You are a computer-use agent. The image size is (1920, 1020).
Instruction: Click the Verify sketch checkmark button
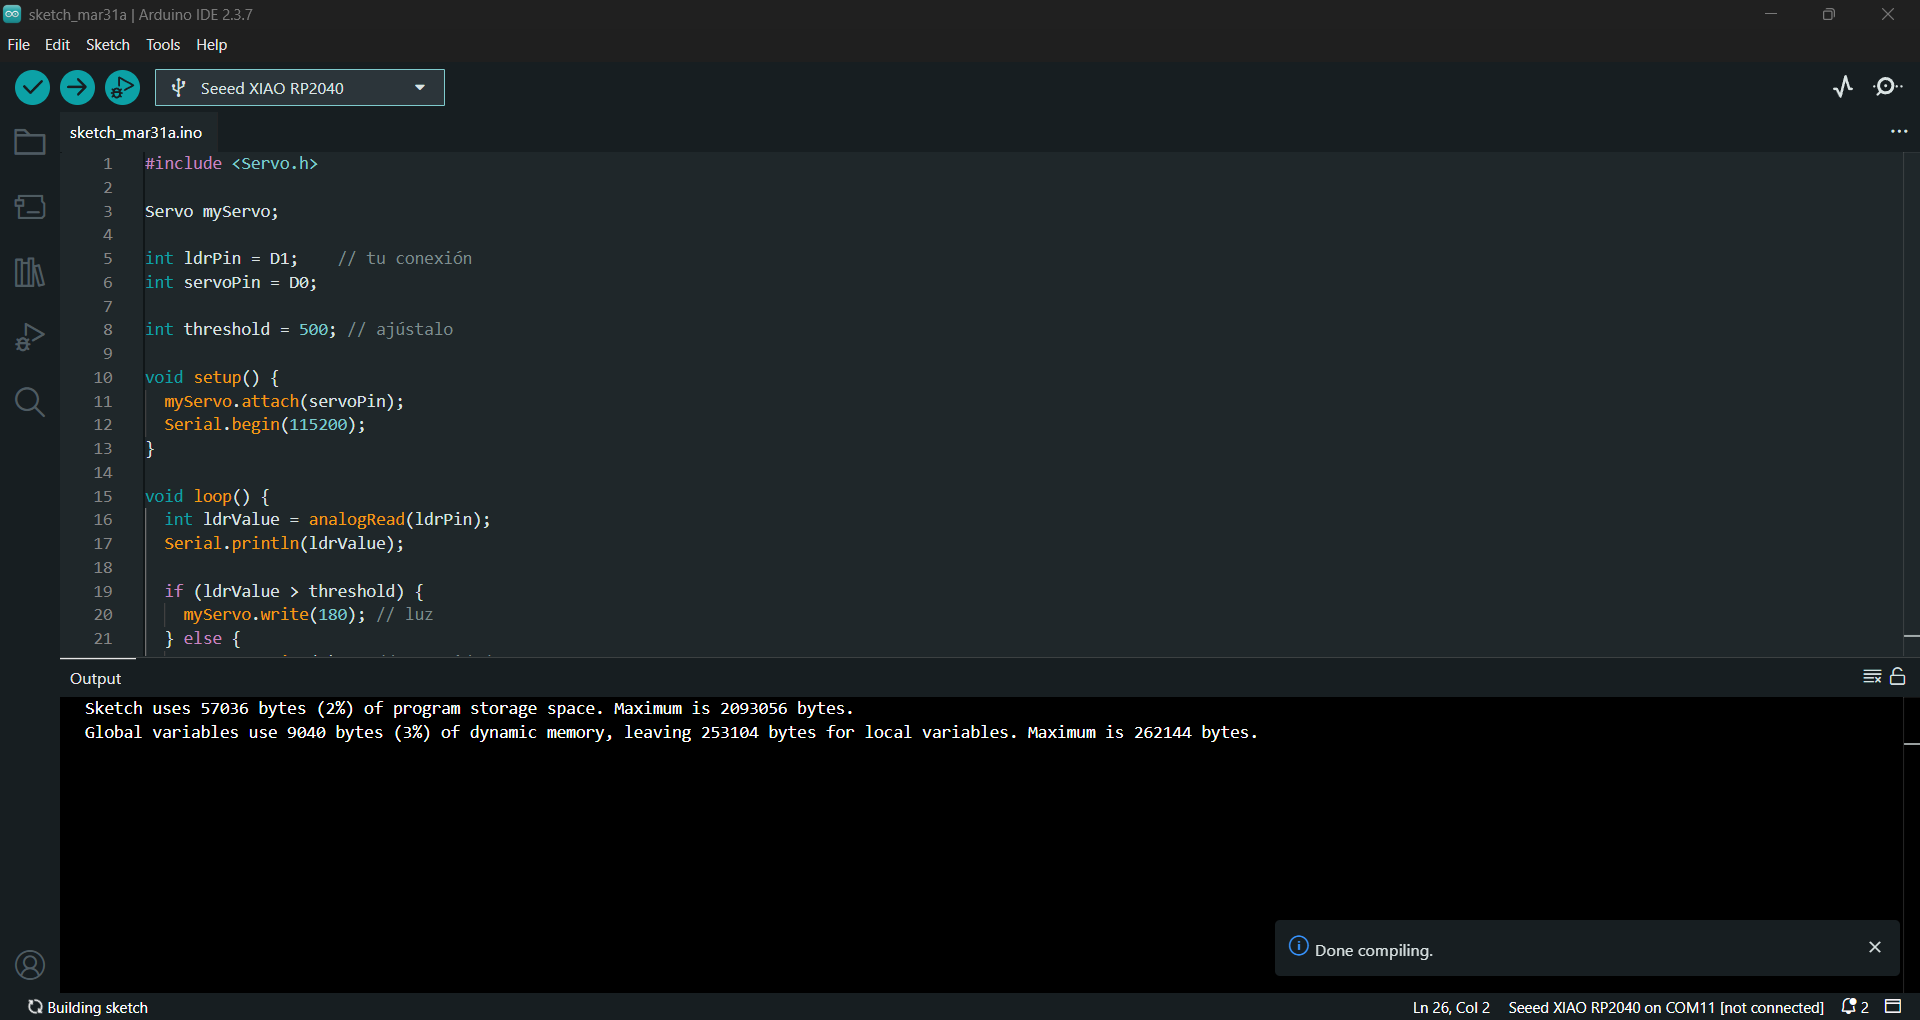[33, 88]
